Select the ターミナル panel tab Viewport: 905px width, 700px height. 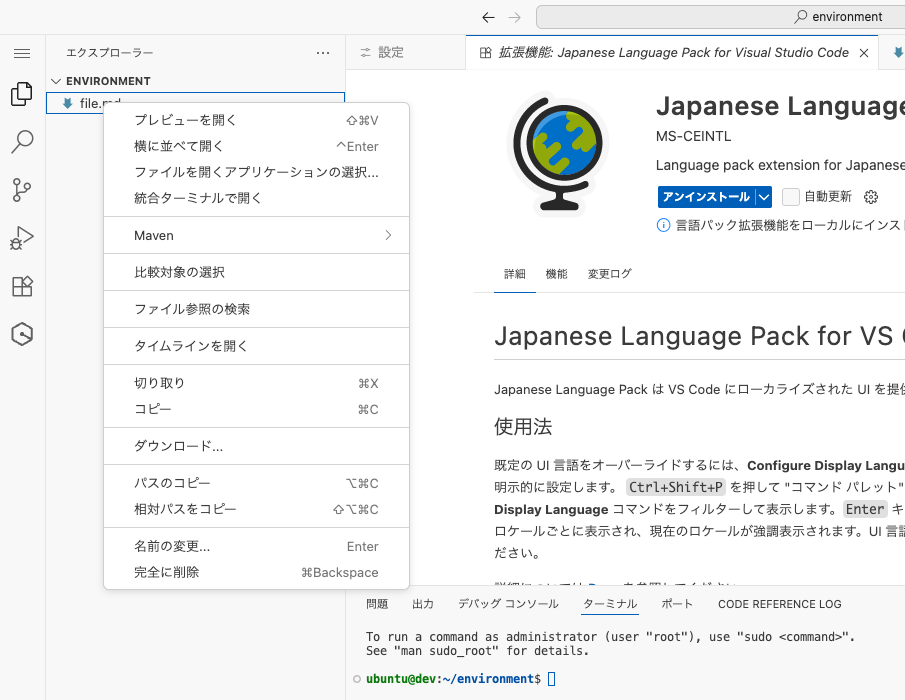point(609,604)
